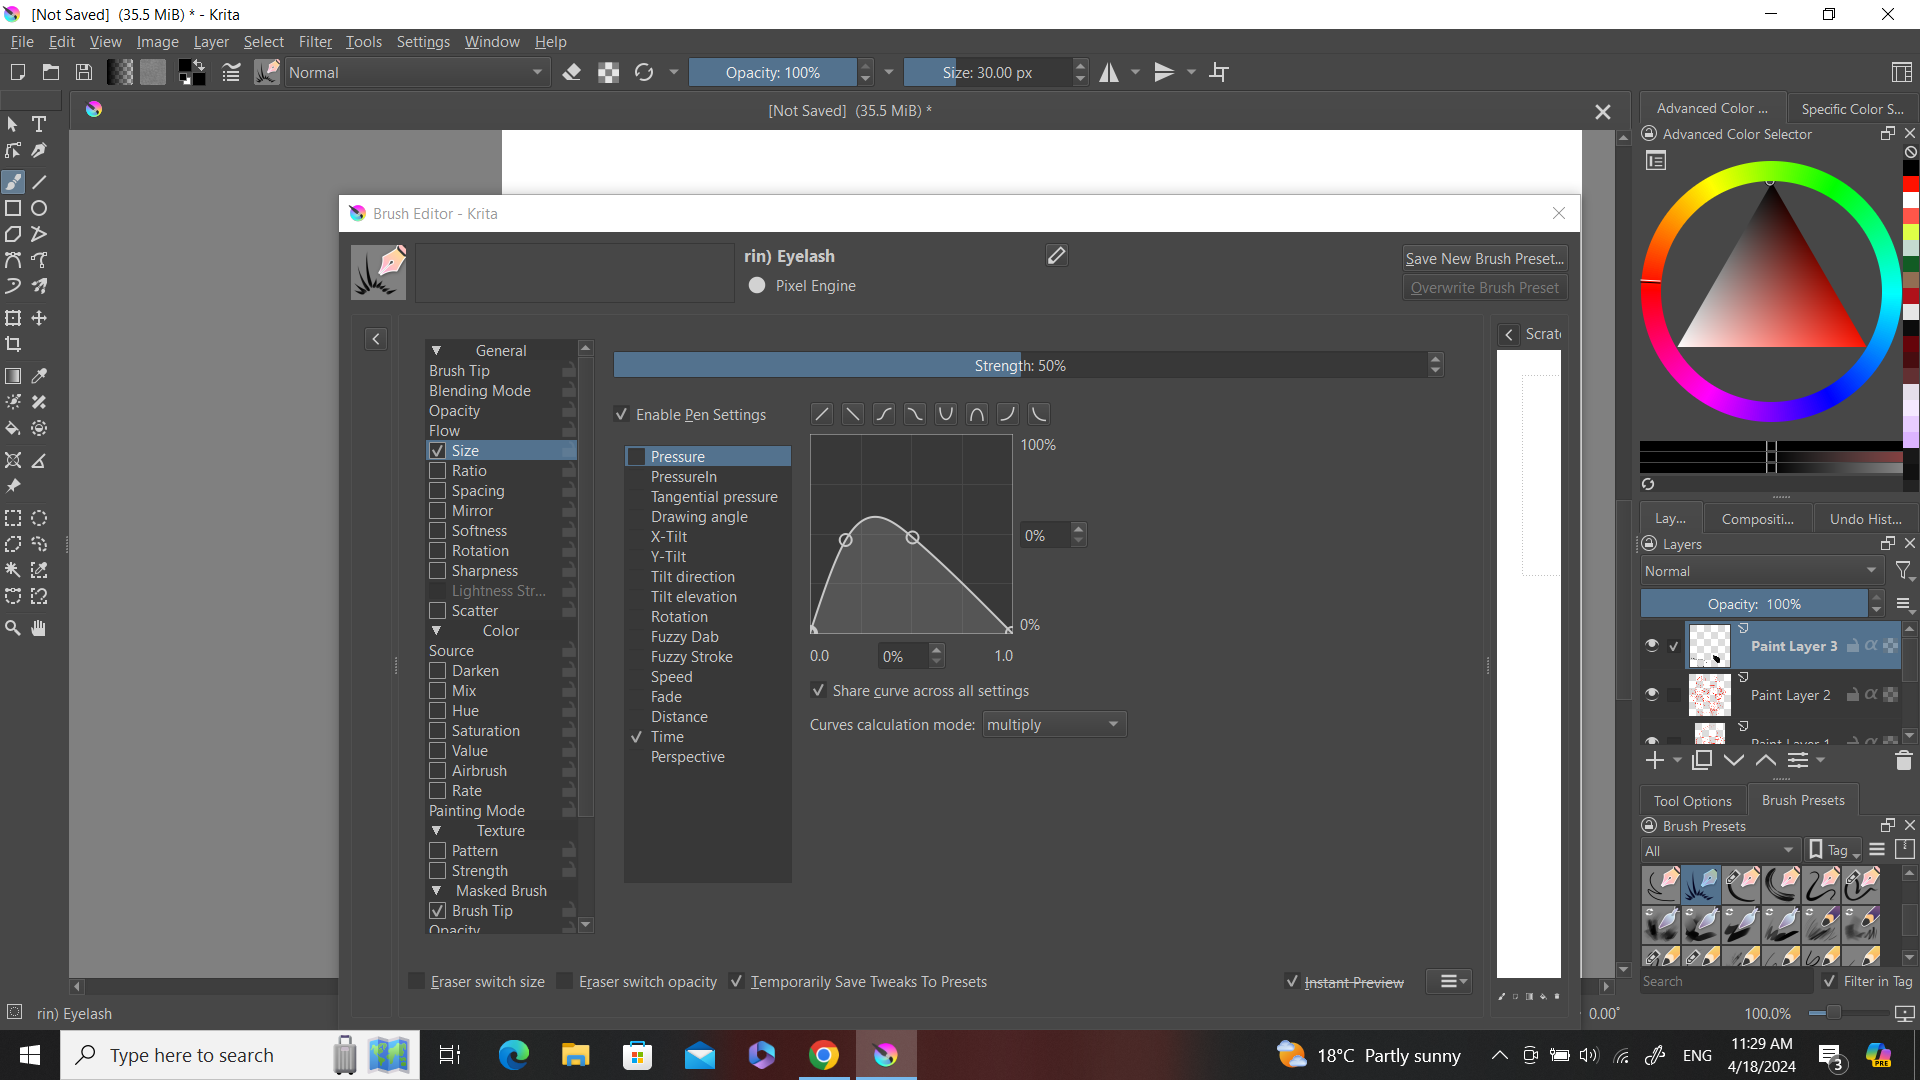Enable the Rotation option checkbox
Image resolution: width=1920 pixels, height=1080 pixels.
click(x=438, y=551)
